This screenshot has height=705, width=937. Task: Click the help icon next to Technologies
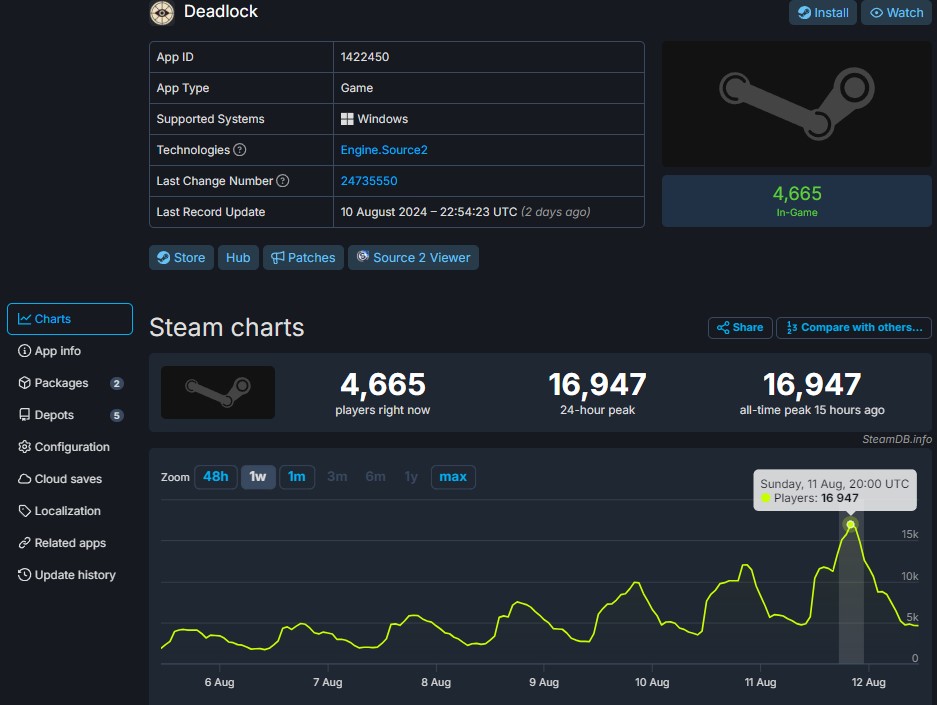click(240, 150)
